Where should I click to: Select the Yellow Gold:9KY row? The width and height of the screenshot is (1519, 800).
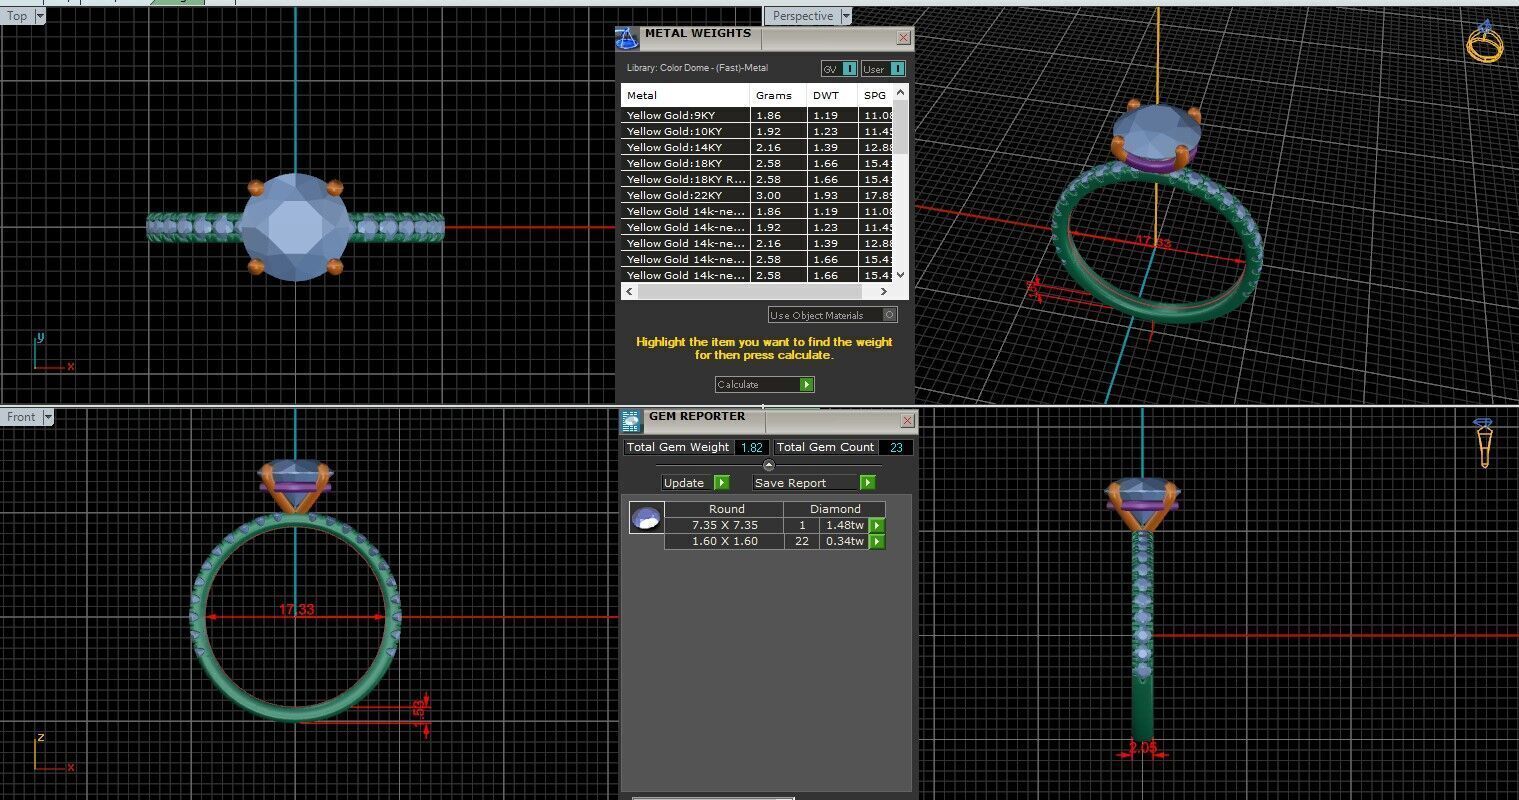757,116
